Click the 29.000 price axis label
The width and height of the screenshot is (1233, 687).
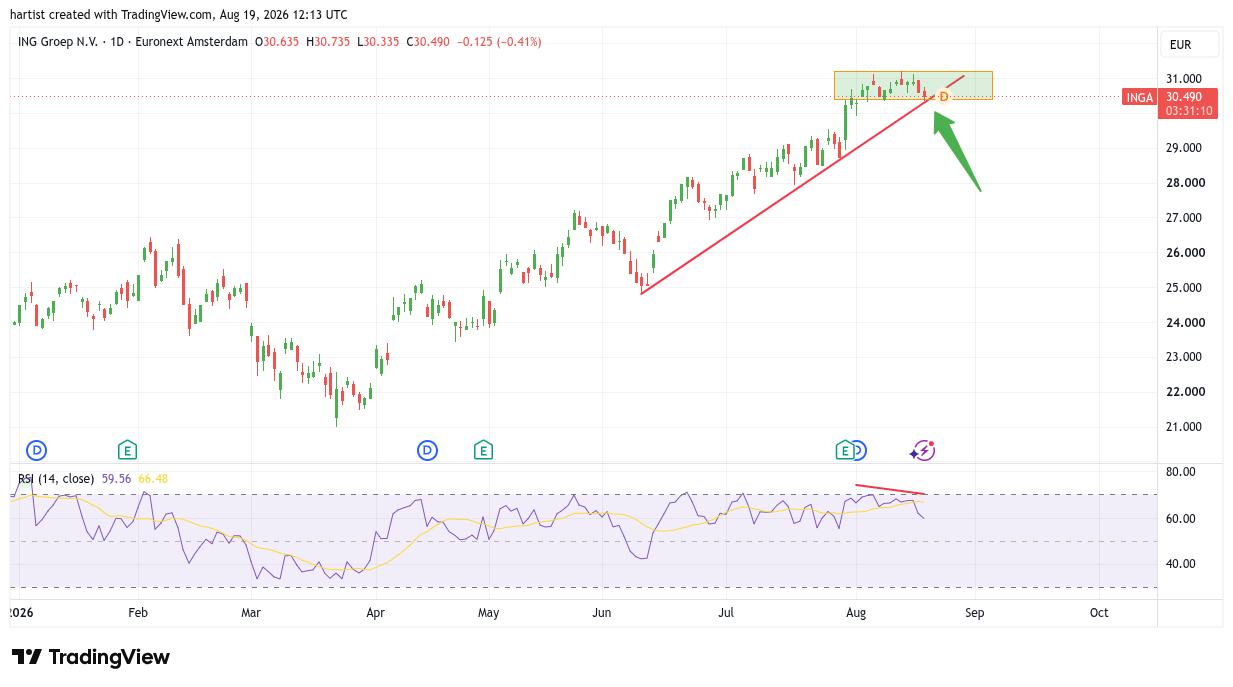1184,148
